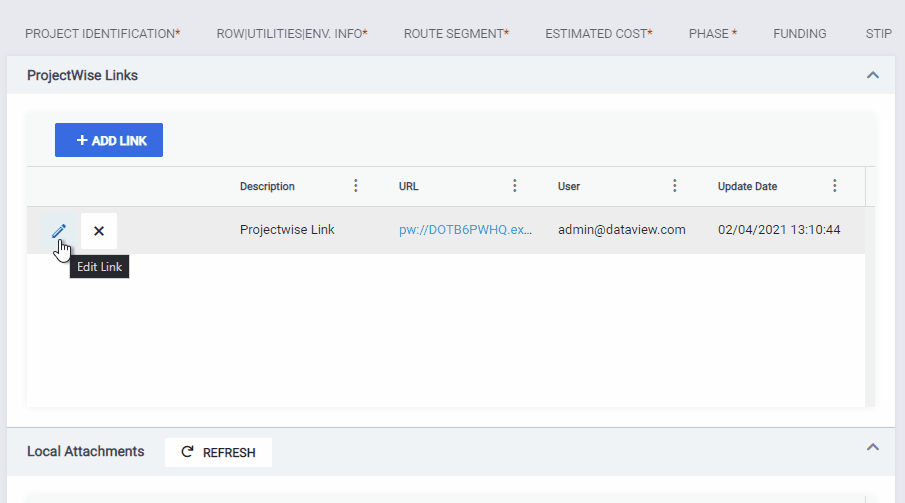Image resolution: width=905 pixels, height=503 pixels.
Task: Open Update Date column options menu
Action: (835, 186)
